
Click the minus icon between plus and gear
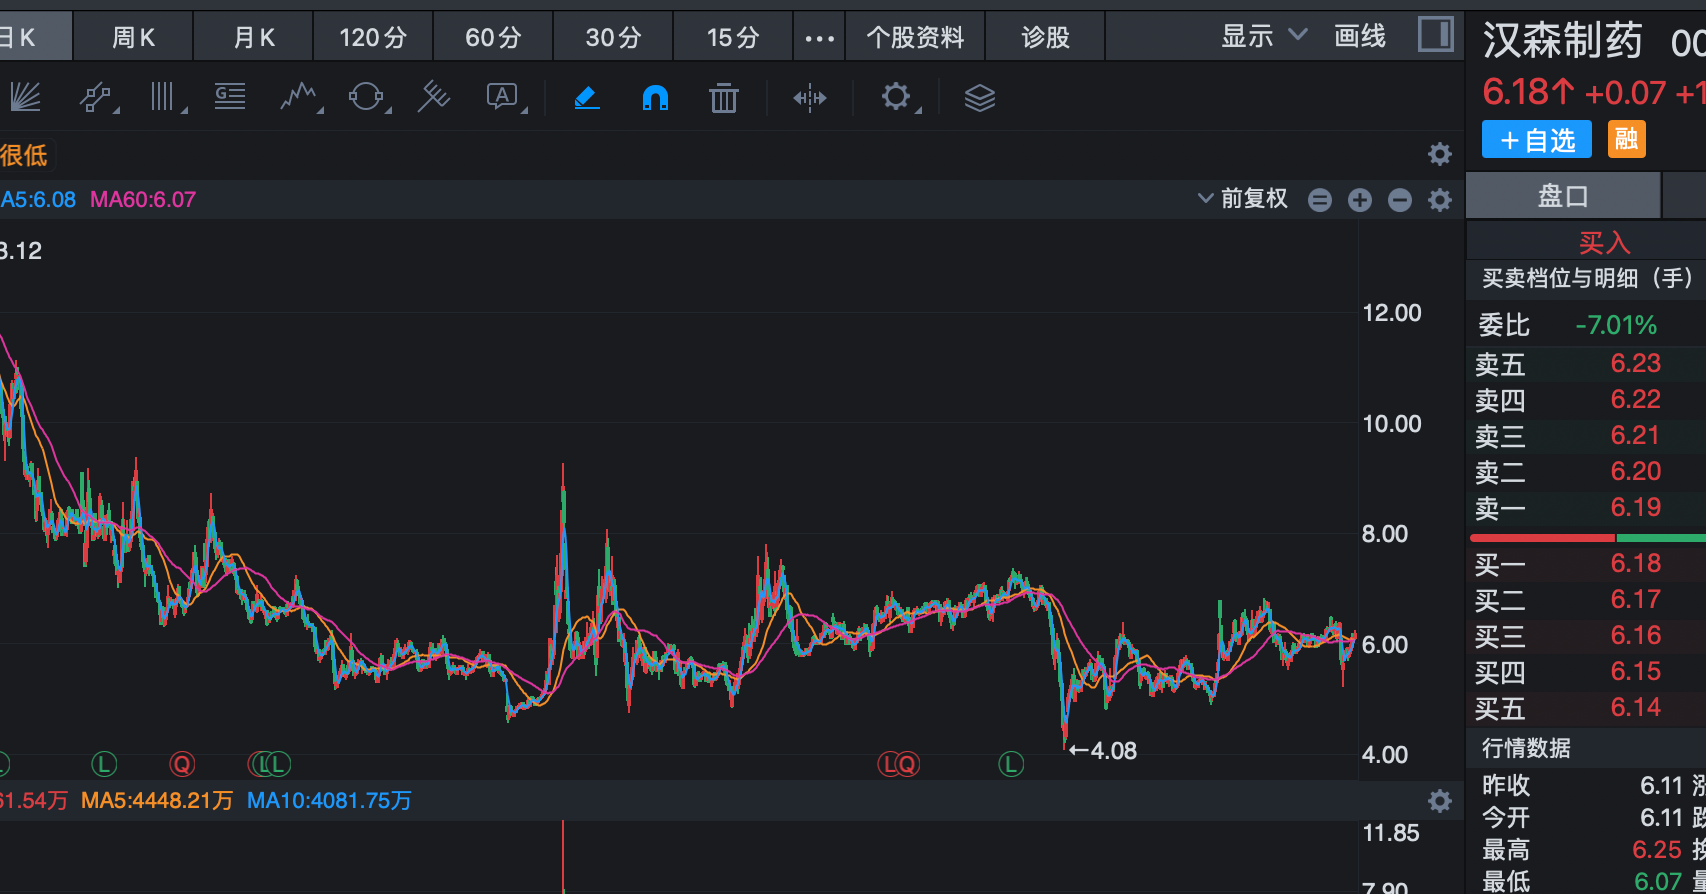(x=1400, y=200)
